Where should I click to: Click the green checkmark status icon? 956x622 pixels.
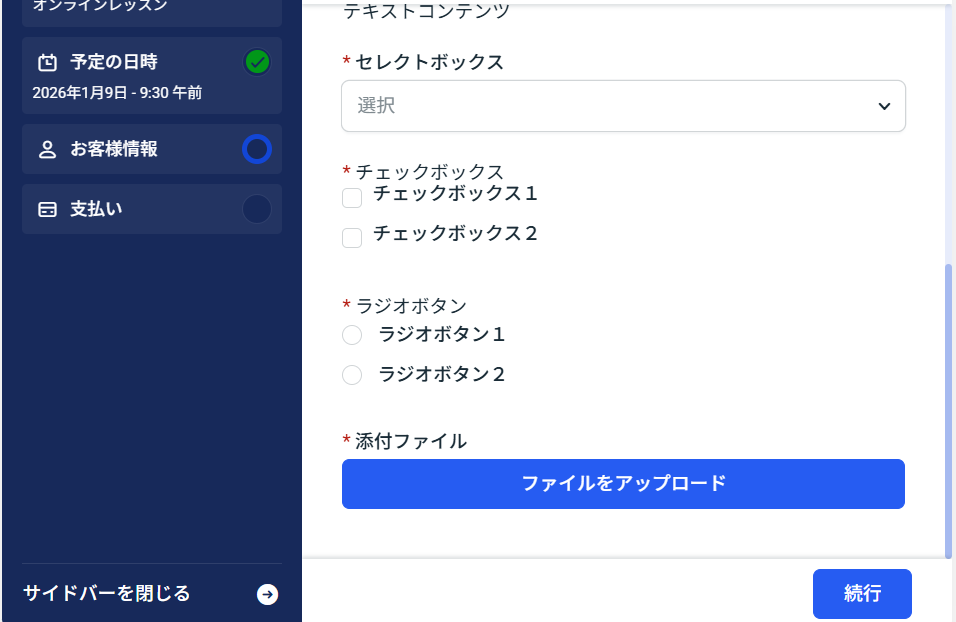coord(257,63)
